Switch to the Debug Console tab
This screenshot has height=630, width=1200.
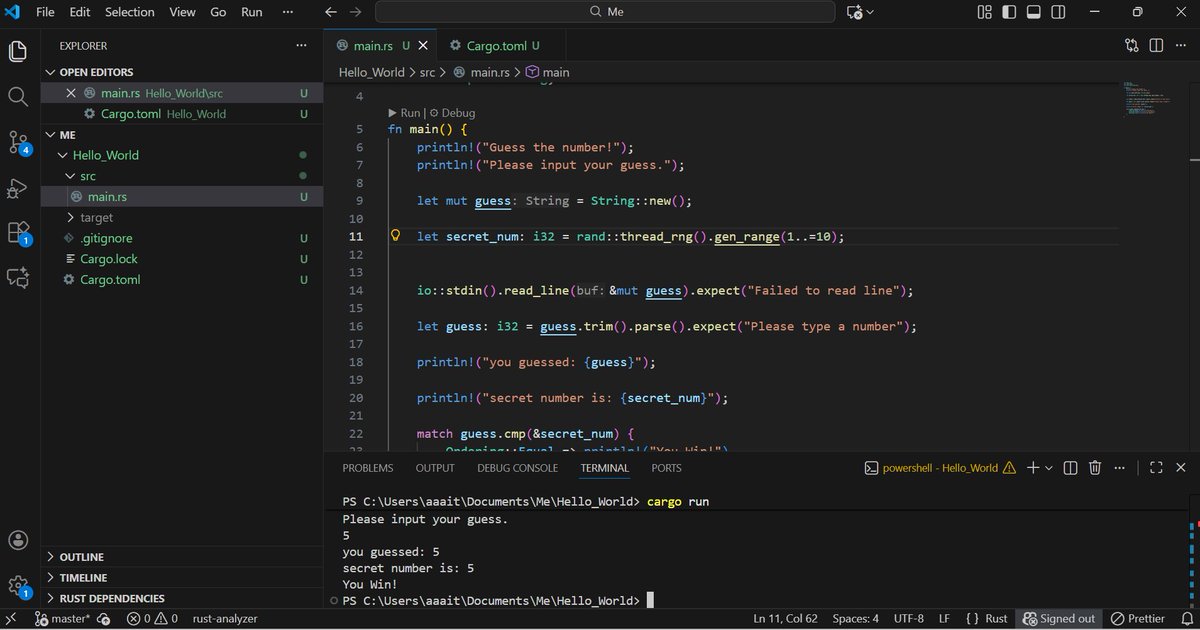tap(517, 468)
